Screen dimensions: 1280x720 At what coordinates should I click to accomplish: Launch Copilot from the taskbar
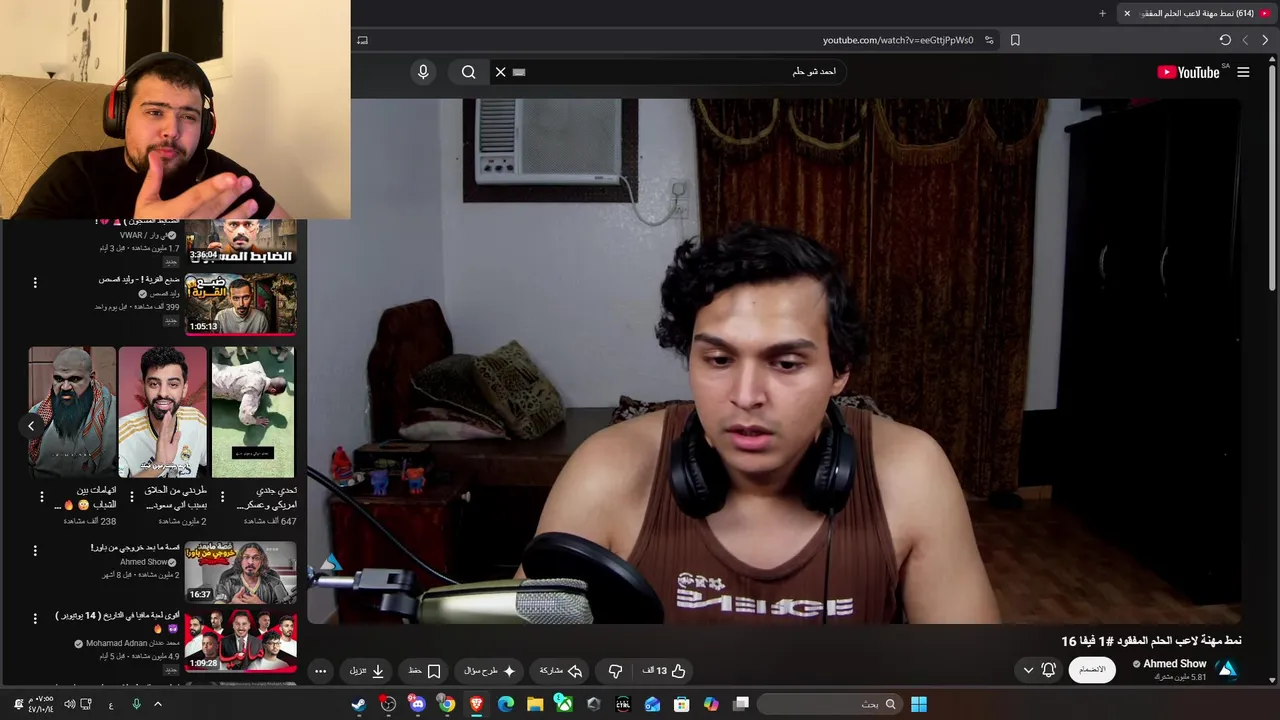[711, 704]
